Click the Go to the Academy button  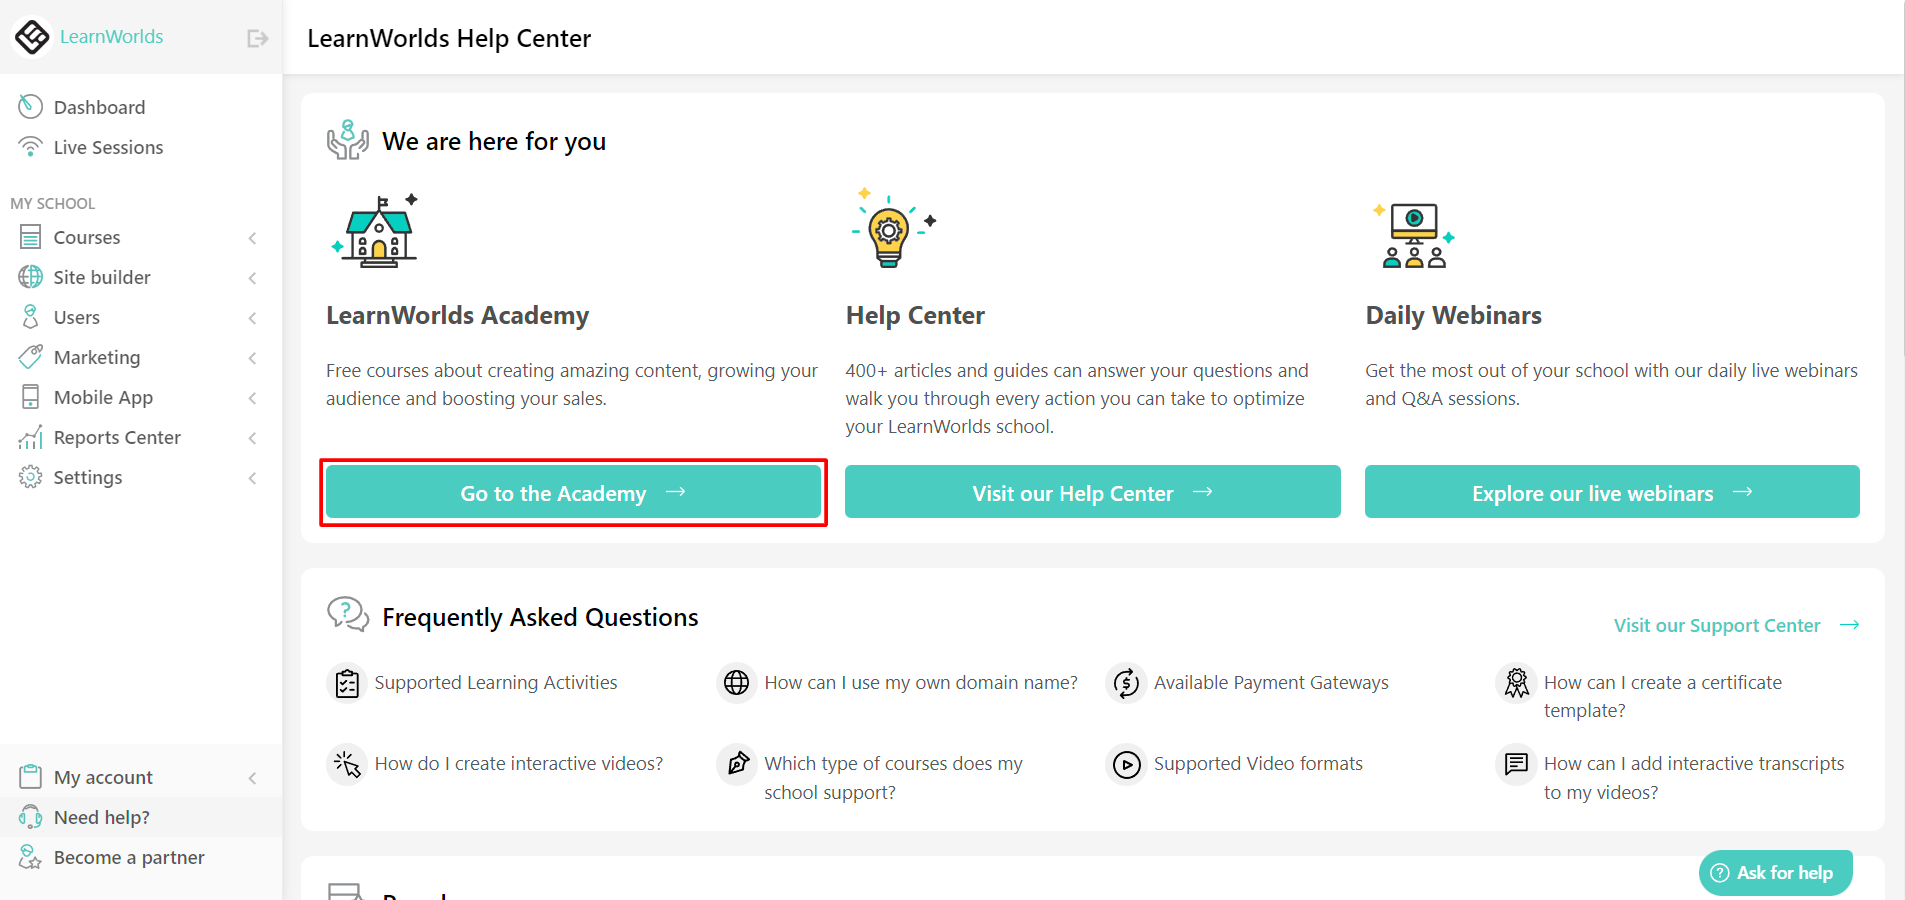(573, 492)
